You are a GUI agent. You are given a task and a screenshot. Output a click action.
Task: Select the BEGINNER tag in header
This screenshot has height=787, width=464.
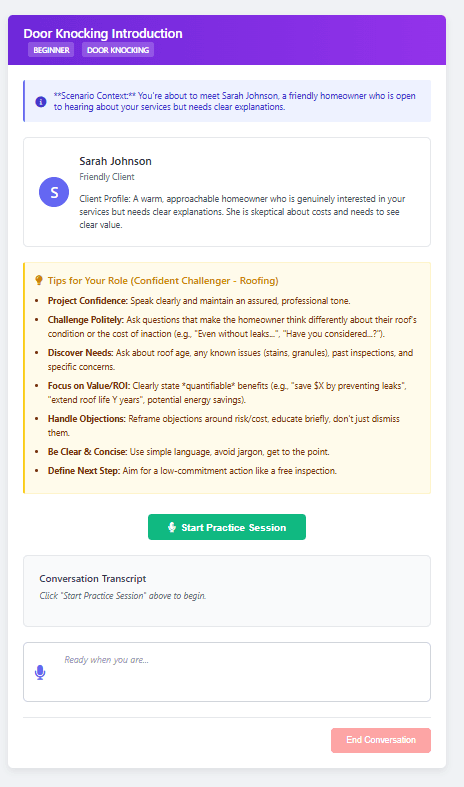(51, 50)
